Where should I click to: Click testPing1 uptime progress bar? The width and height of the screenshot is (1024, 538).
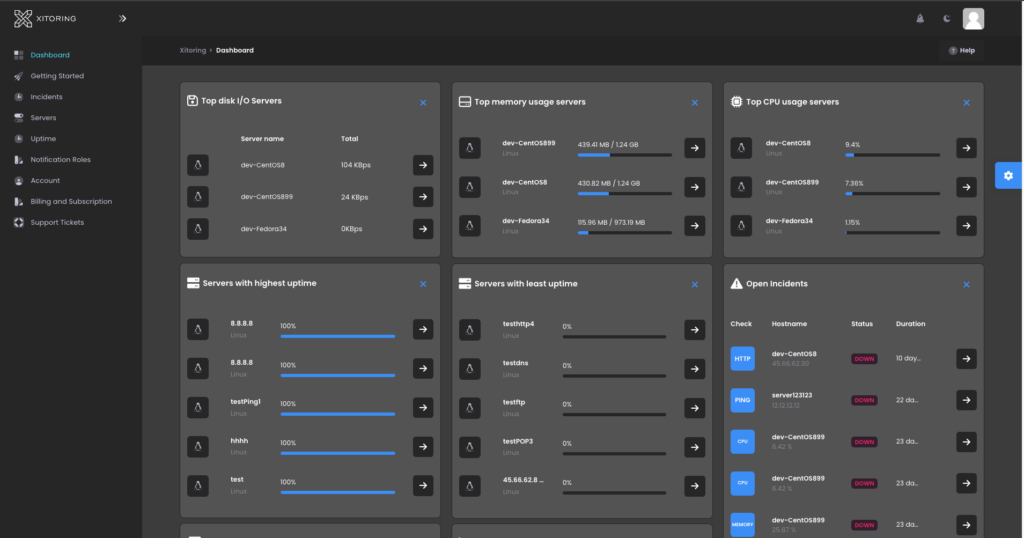[x=338, y=414]
